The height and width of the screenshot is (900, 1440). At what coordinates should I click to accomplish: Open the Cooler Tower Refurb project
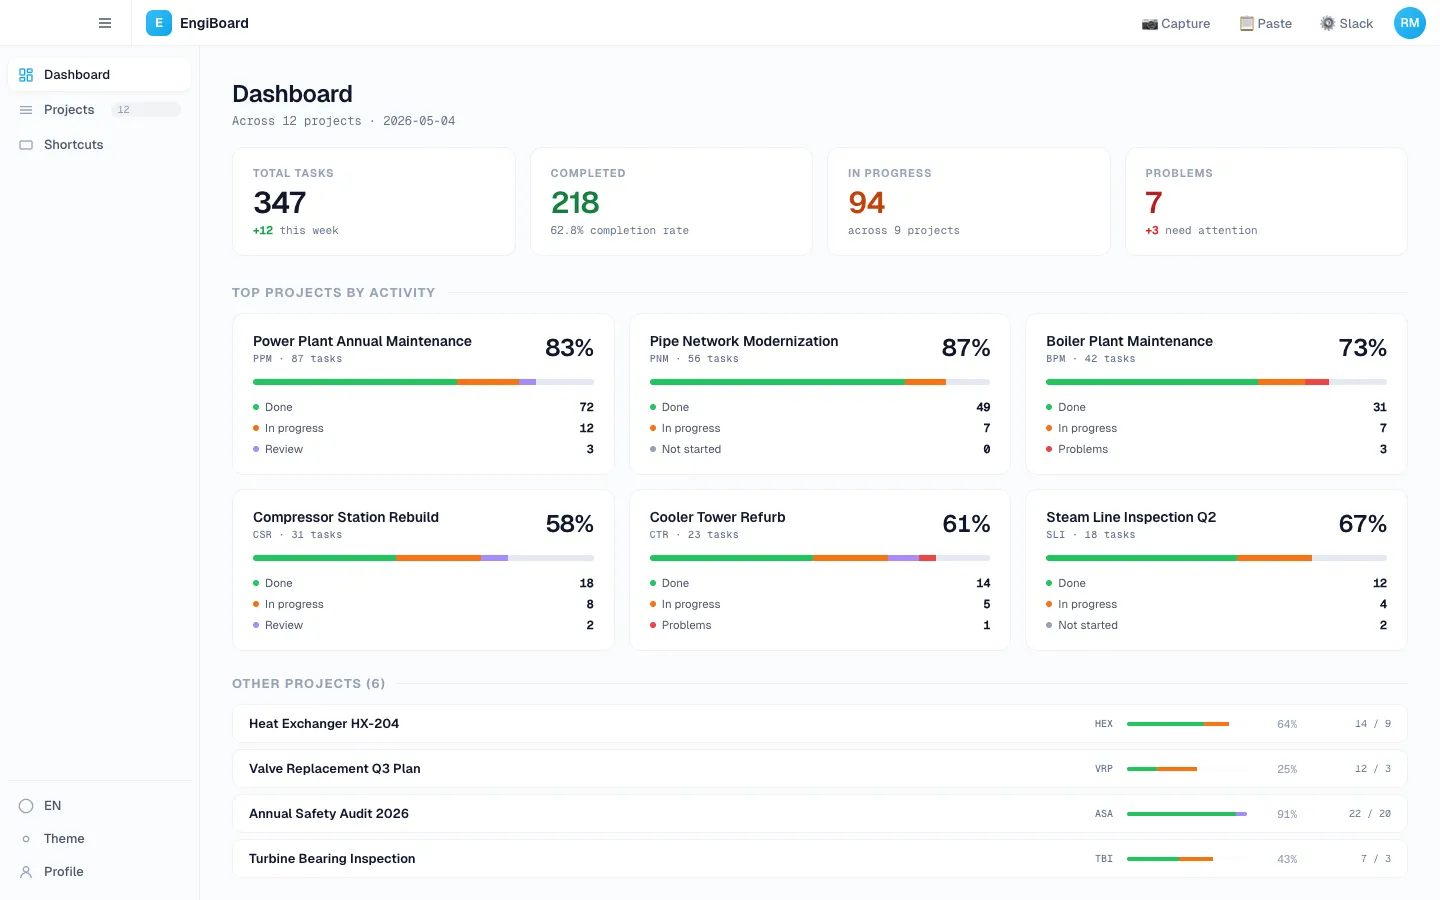820,570
